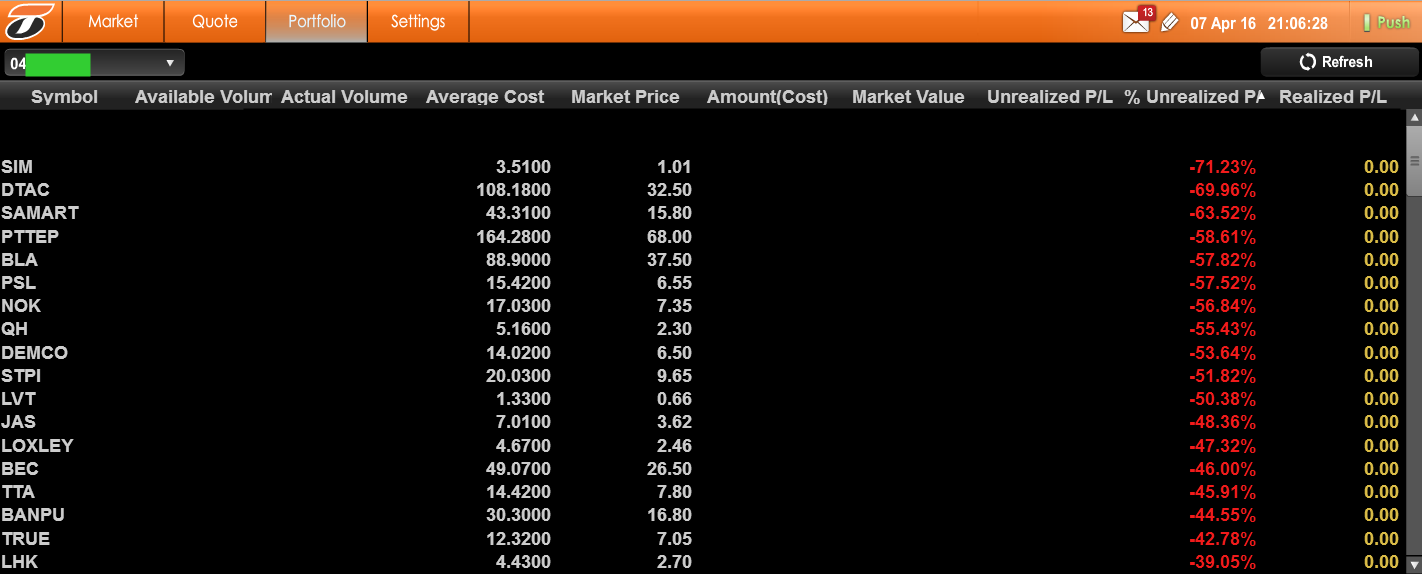The image size is (1422, 574).
Task: Select the BANPU symbol row
Action: click(x=703, y=515)
